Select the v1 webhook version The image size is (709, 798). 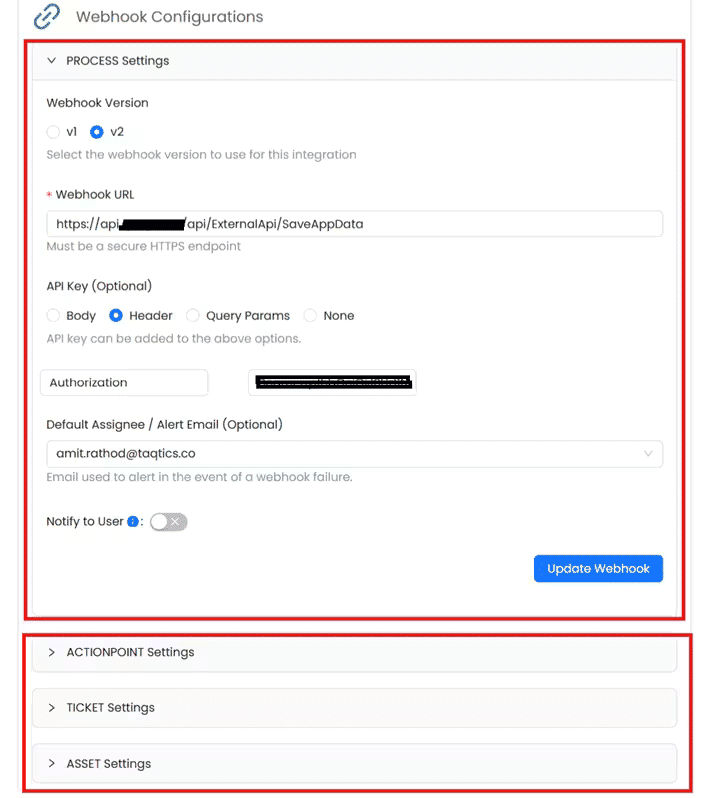[x=53, y=132]
